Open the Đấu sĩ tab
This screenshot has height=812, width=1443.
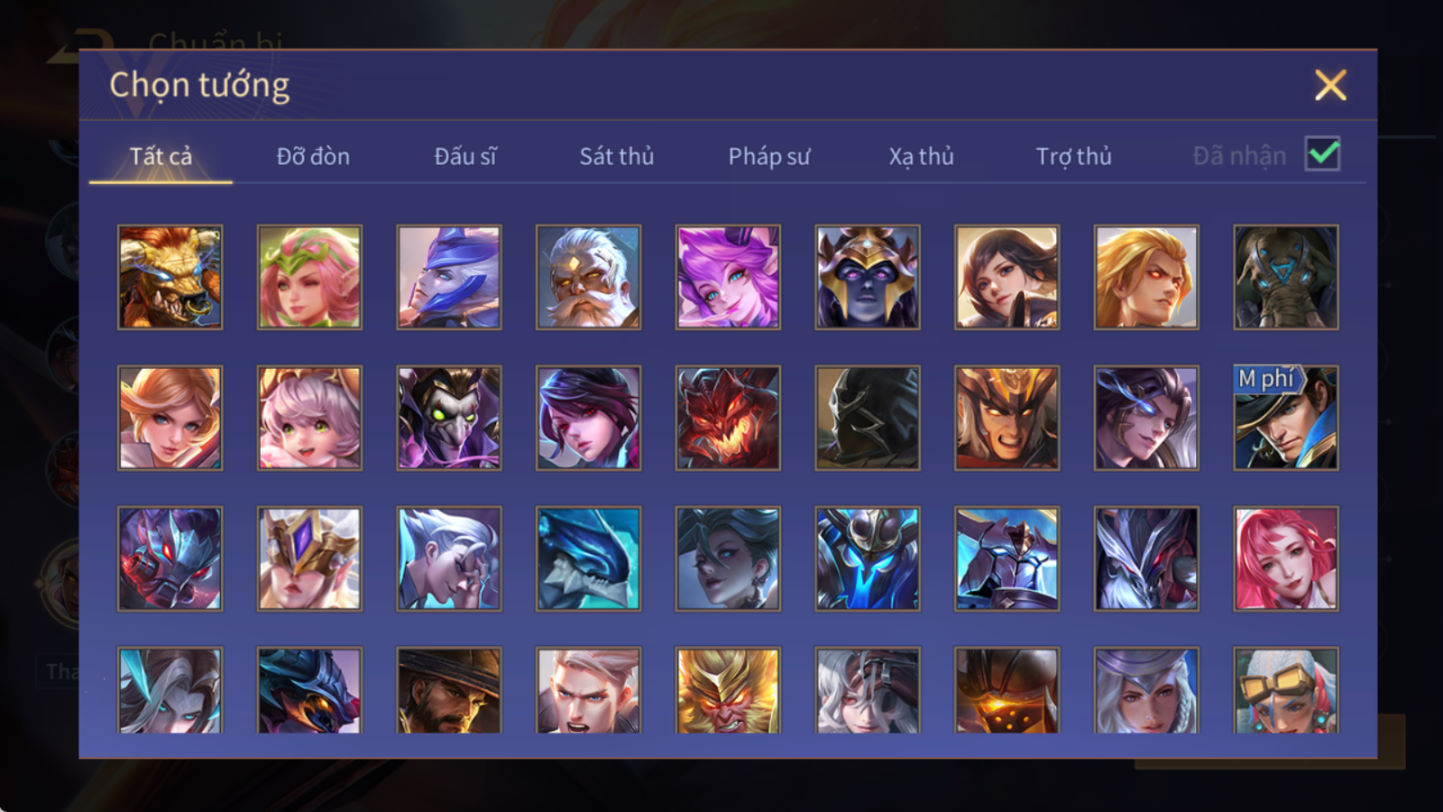click(465, 156)
